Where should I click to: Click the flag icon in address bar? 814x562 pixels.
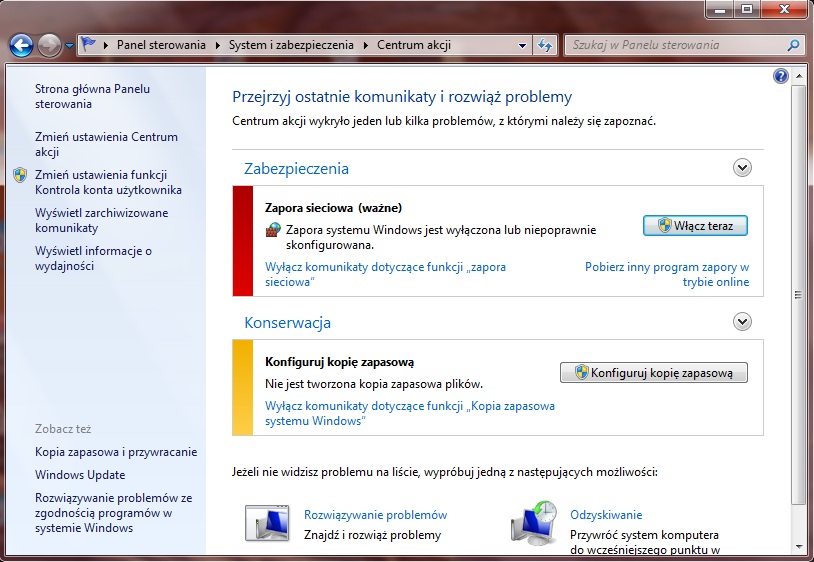point(88,45)
